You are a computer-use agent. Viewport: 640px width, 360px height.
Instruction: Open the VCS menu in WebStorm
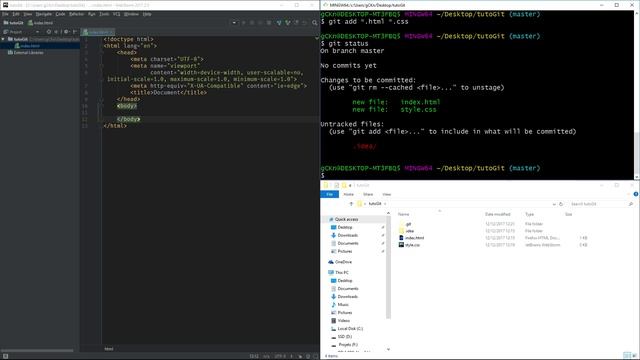pyautogui.click(x=116, y=14)
